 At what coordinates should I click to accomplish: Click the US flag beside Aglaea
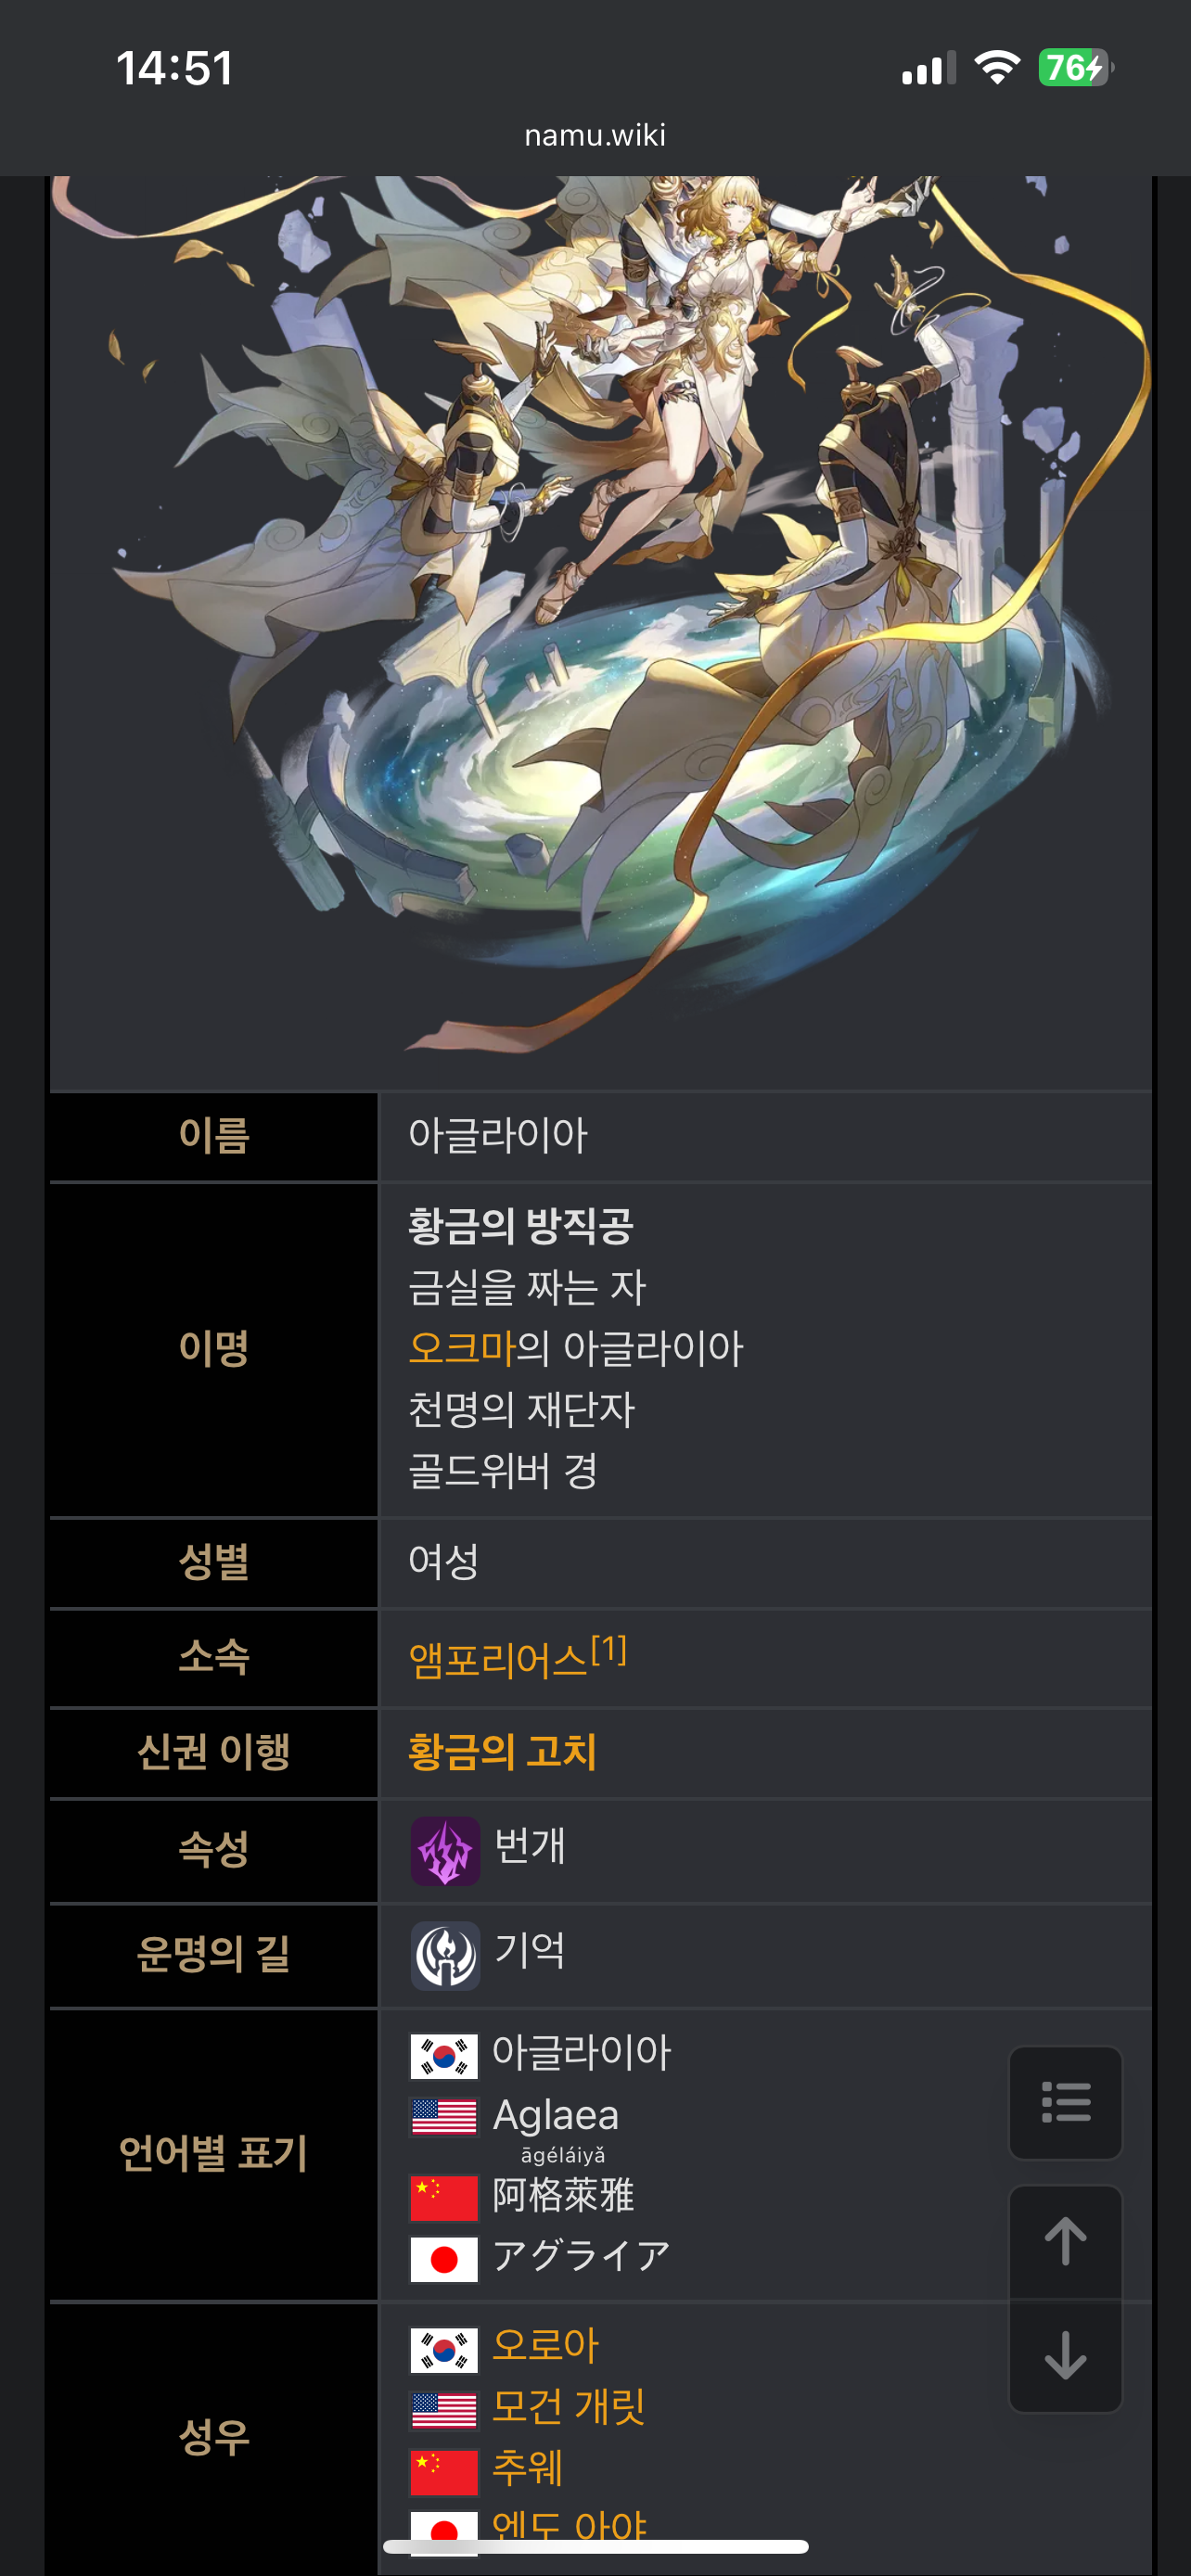(x=444, y=2116)
